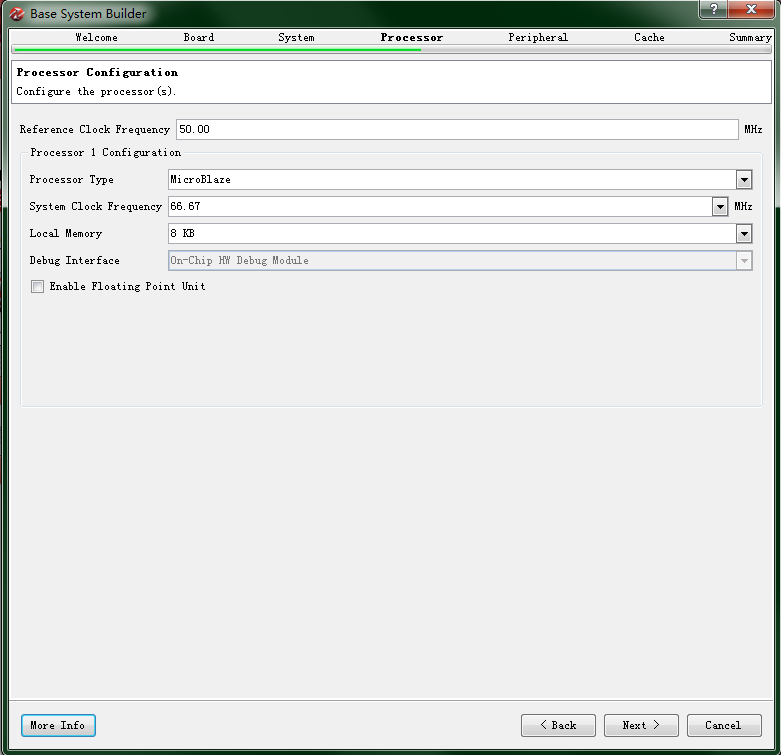Open the disabled Debug Interface dropdown
Viewport: 781px width, 755px height.
[x=460, y=260]
